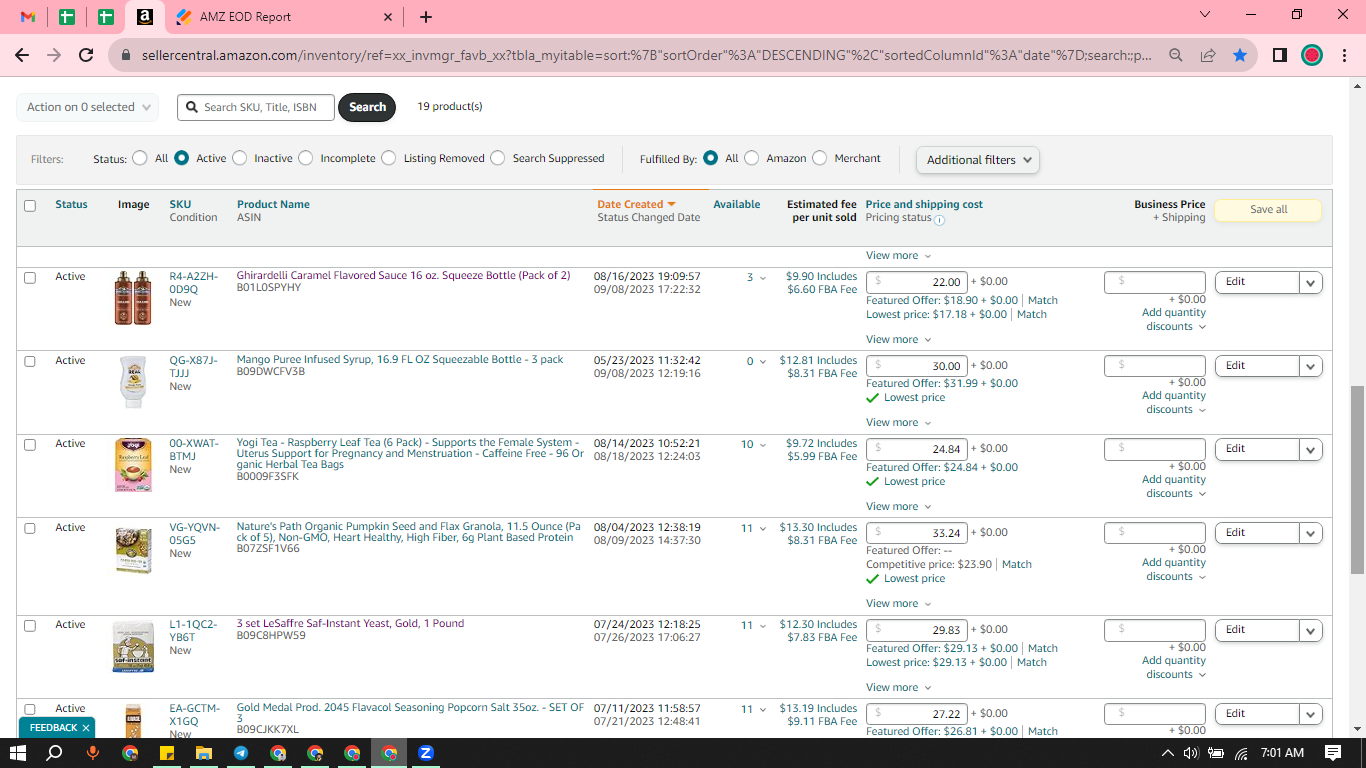The width and height of the screenshot is (1366, 768).
Task: Click the Pricing status info icon
Action: click(939, 220)
